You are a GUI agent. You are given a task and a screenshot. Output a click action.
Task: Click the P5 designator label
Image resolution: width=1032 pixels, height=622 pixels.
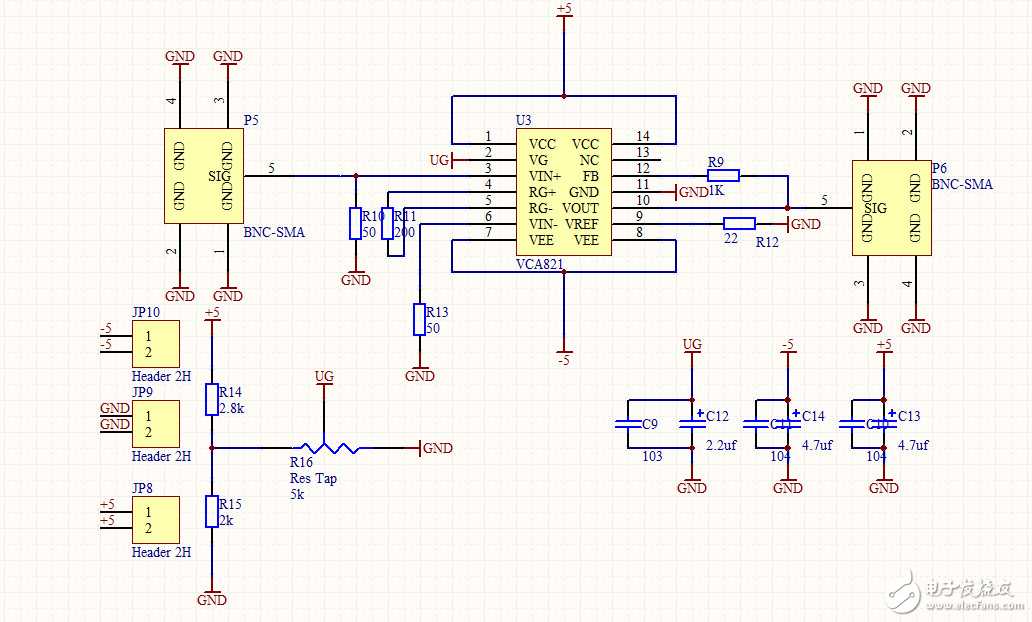(x=251, y=120)
